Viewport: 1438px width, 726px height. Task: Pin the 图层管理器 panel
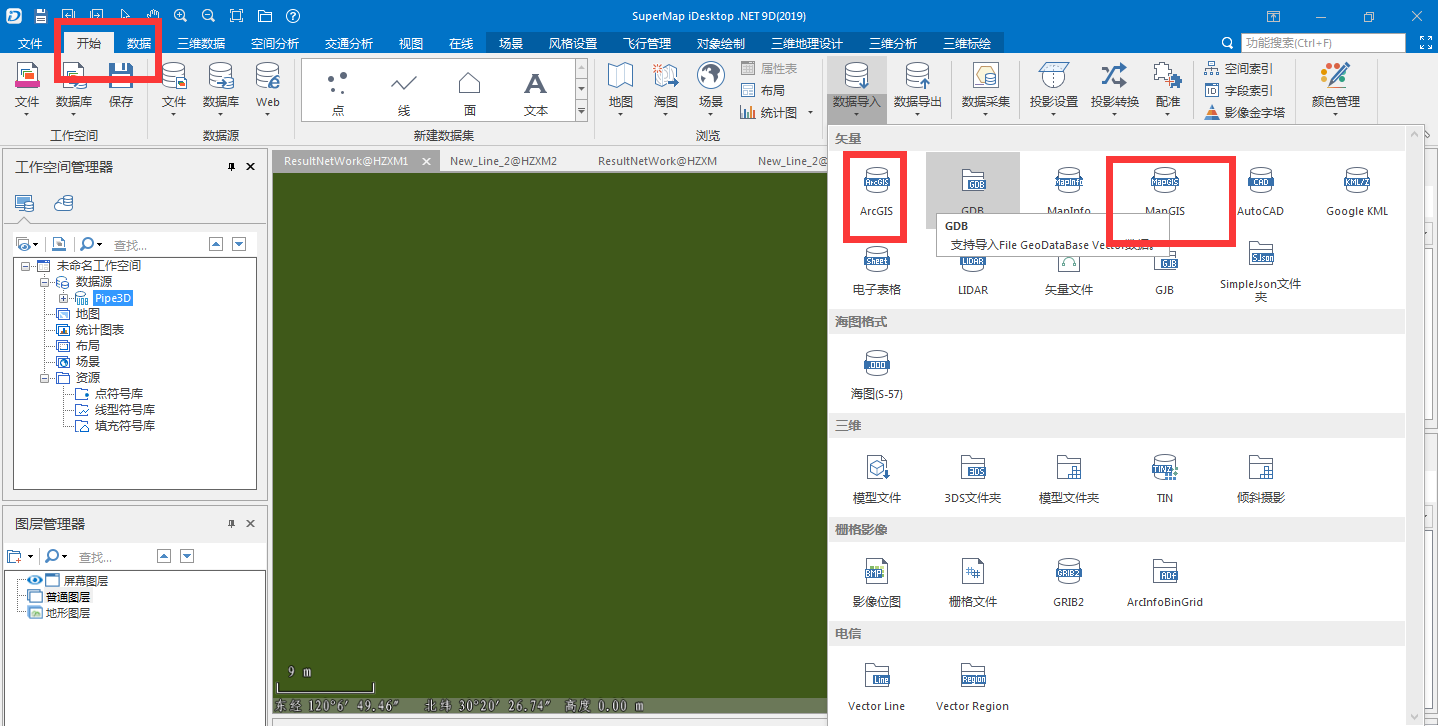coord(232,524)
